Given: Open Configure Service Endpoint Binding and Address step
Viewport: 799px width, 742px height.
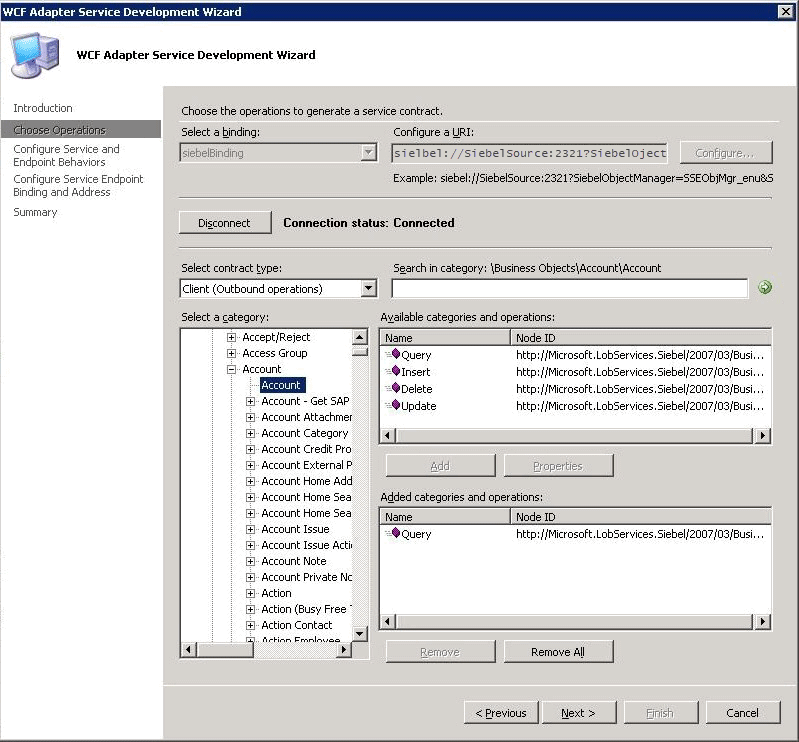Looking at the screenshot, I should click(78, 186).
